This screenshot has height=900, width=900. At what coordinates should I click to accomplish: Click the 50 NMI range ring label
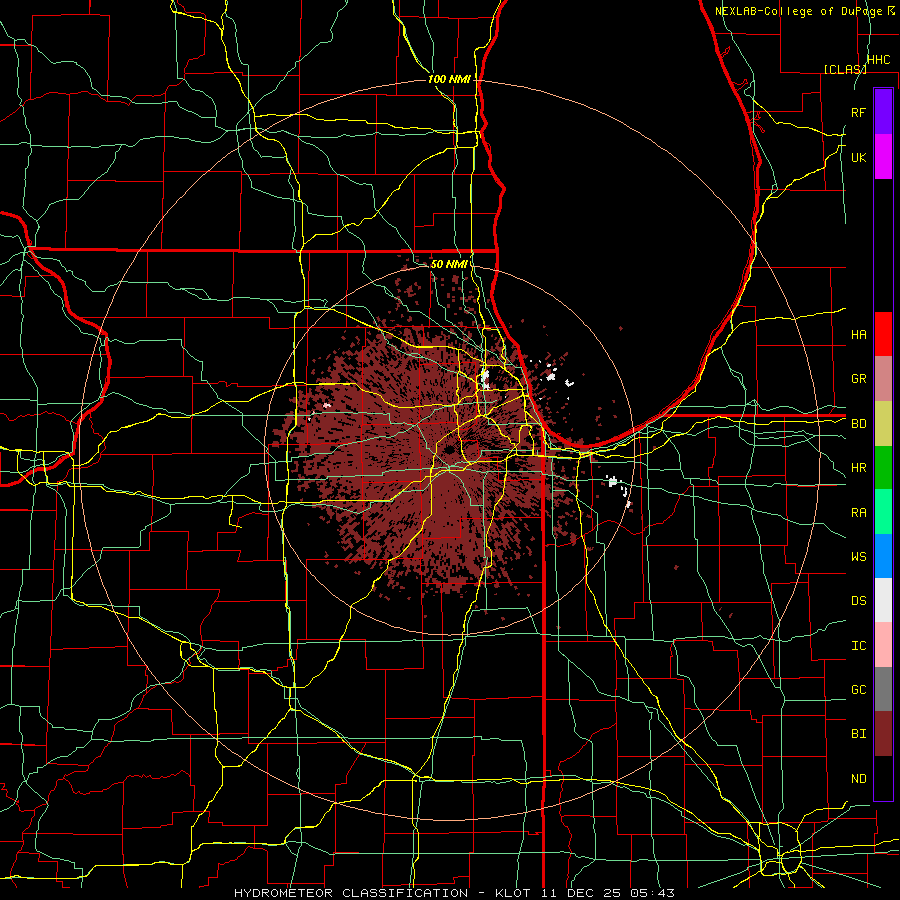coord(448,264)
